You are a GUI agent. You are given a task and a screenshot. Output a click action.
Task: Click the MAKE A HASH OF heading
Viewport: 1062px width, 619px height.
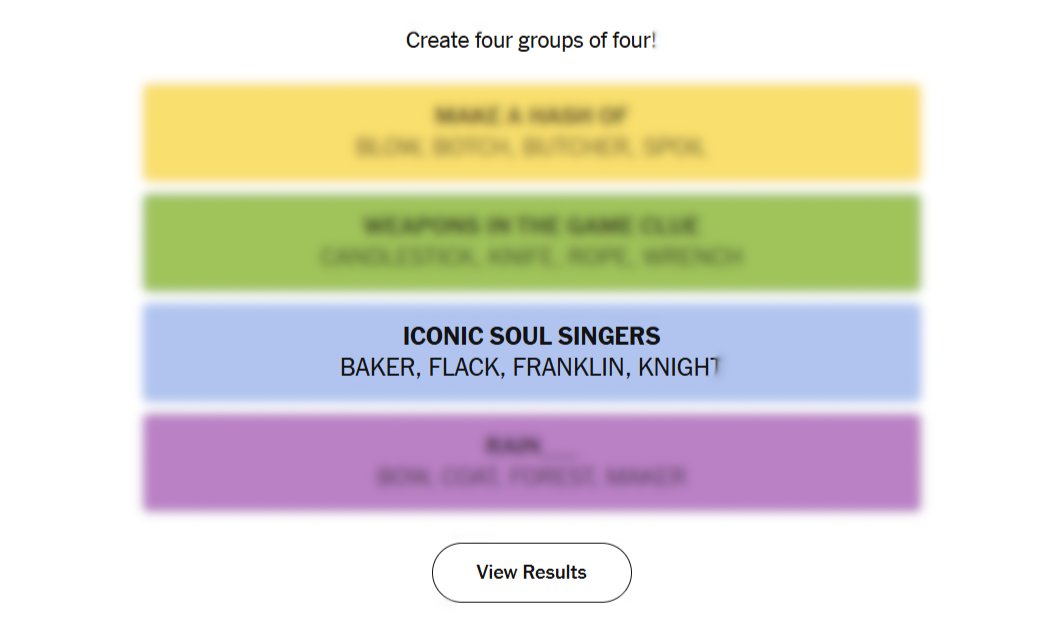(x=531, y=116)
